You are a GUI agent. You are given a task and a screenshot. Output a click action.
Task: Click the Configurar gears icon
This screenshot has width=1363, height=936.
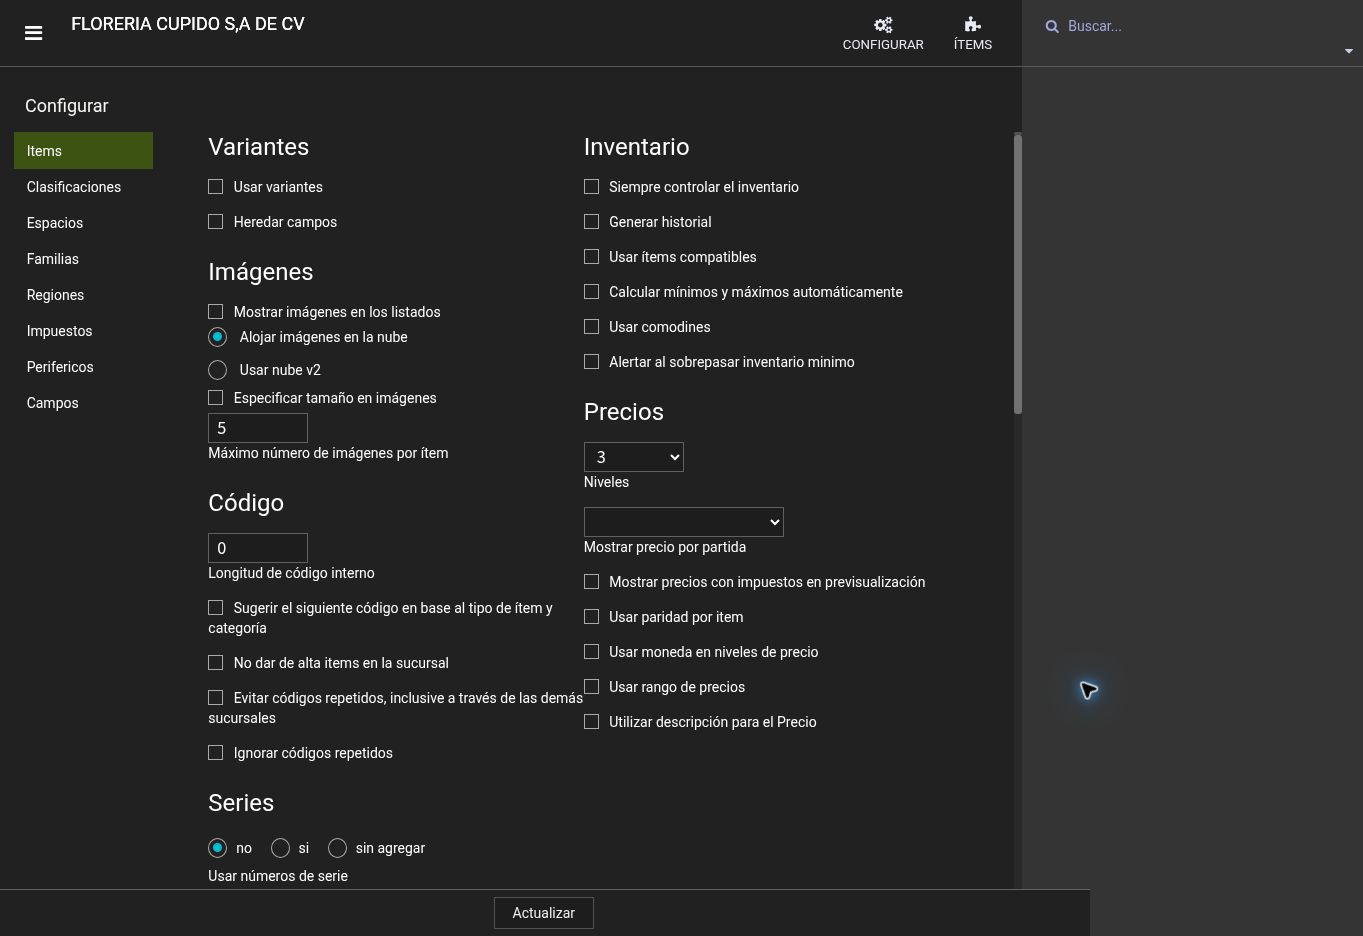(x=883, y=25)
